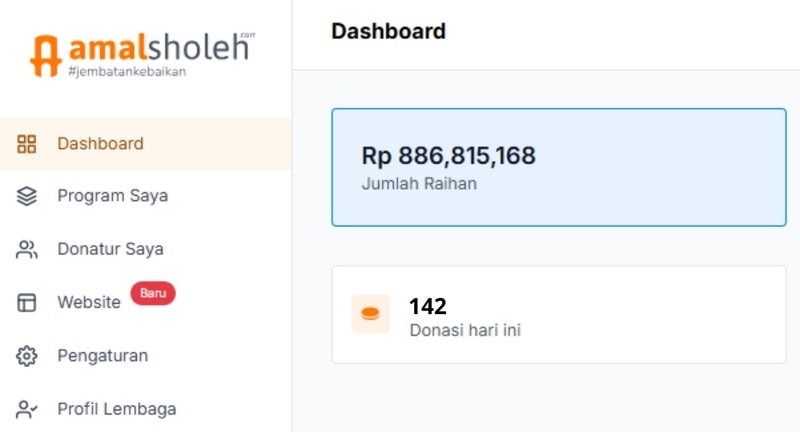Open the Program Saya menu
The image size is (800, 432).
point(112,196)
